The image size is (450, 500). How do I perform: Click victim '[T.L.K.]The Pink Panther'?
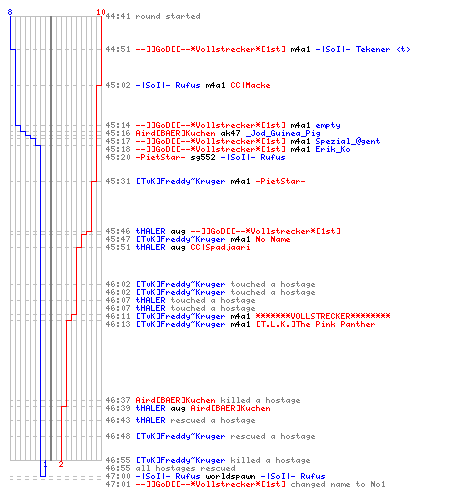(315, 324)
